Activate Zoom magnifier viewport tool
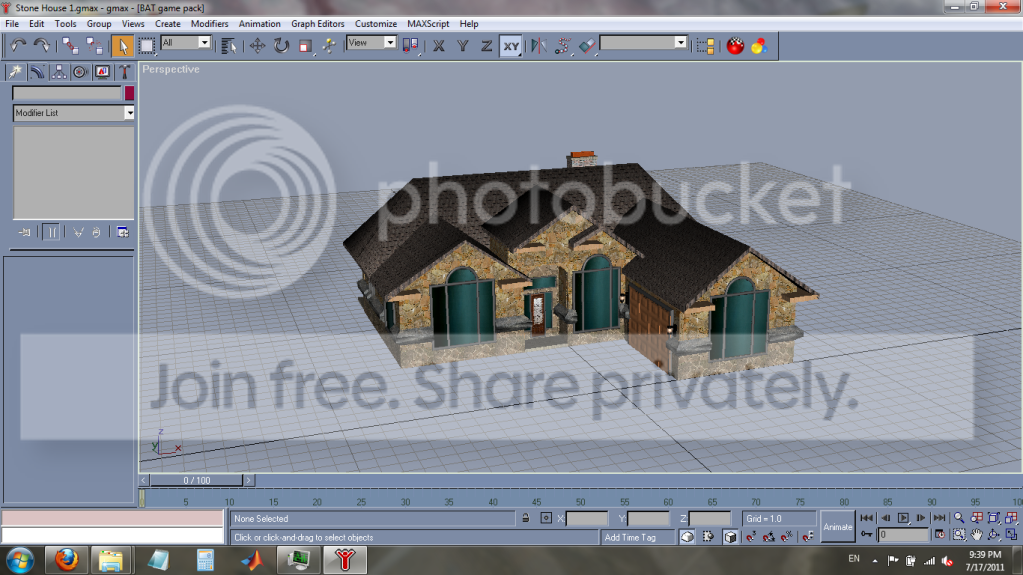 pyautogui.click(x=958, y=518)
